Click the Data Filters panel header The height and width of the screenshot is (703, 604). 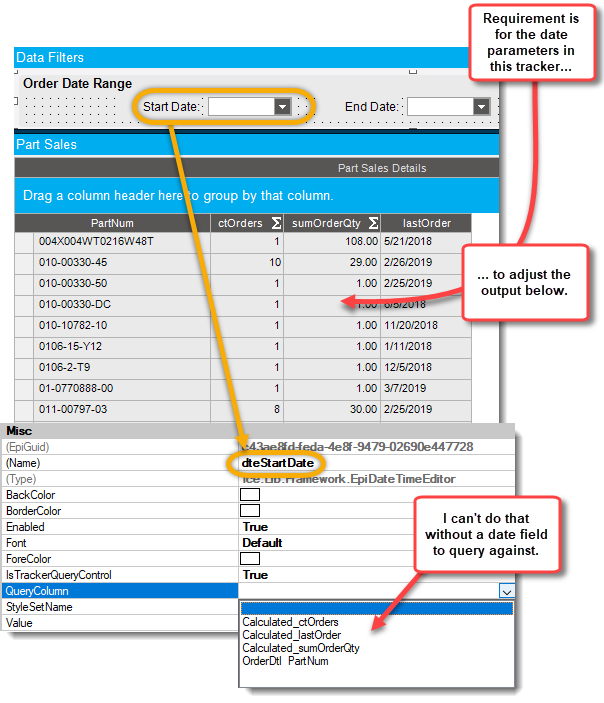pyautogui.click(x=242, y=57)
